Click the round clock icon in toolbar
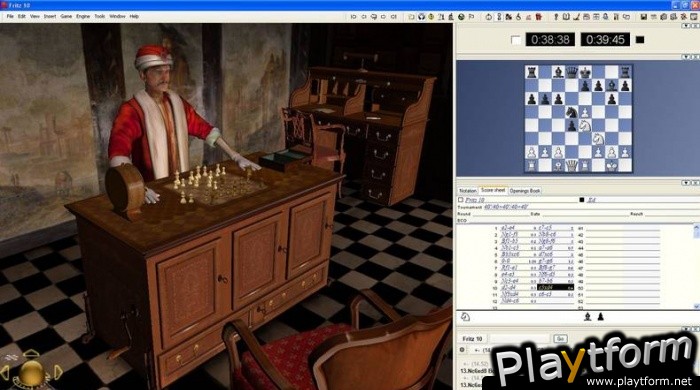Viewport: 700px width, 390px height. pos(489,17)
